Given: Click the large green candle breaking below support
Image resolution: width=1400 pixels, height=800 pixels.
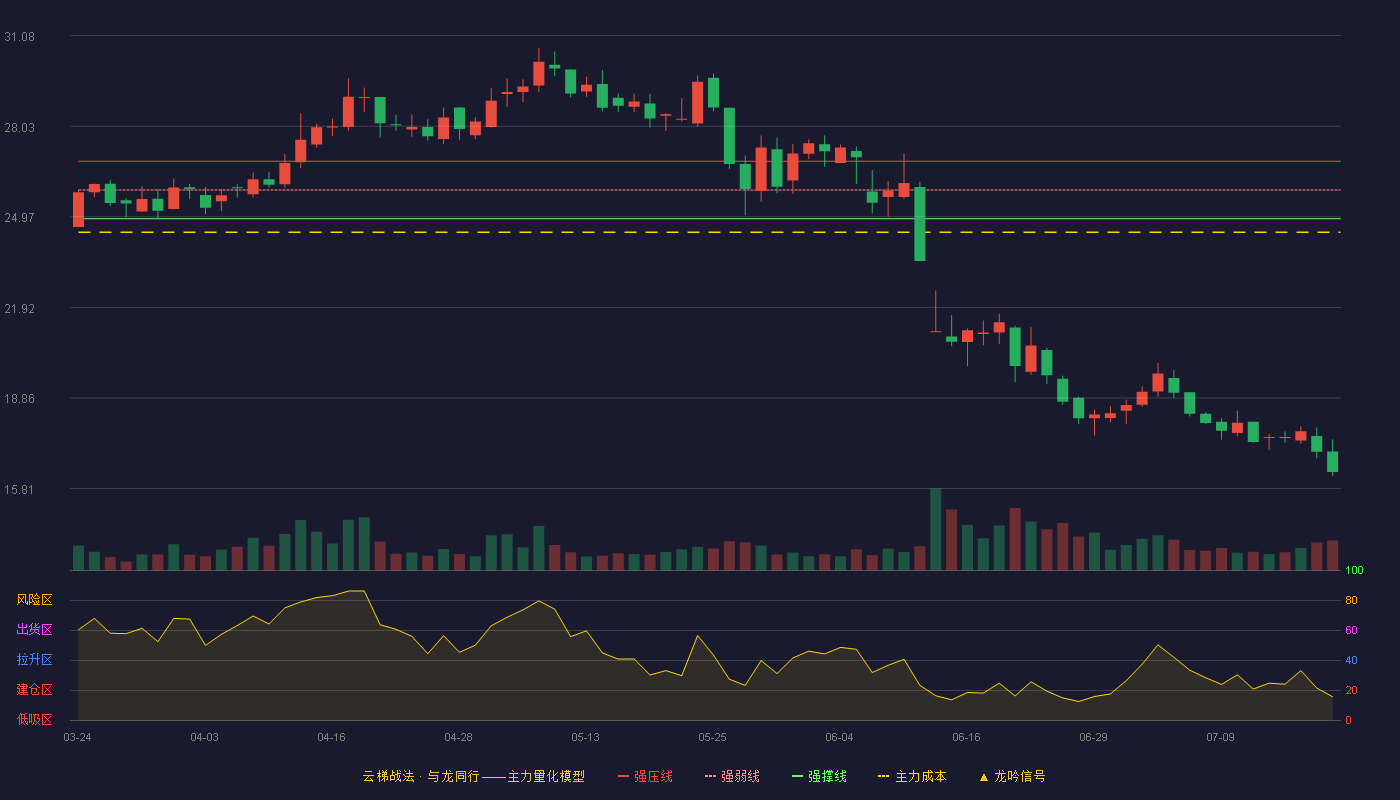Looking at the screenshot, I should [x=920, y=224].
